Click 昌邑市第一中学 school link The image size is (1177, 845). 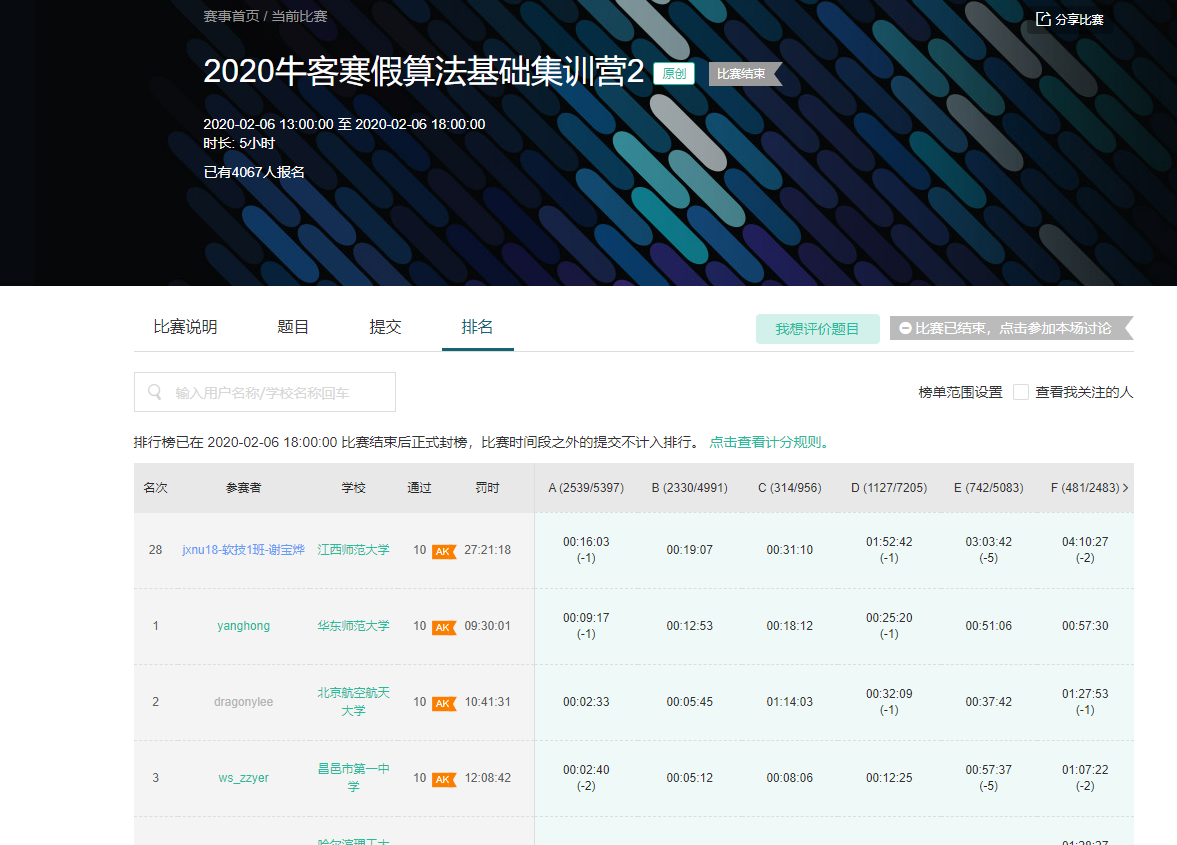(354, 777)
